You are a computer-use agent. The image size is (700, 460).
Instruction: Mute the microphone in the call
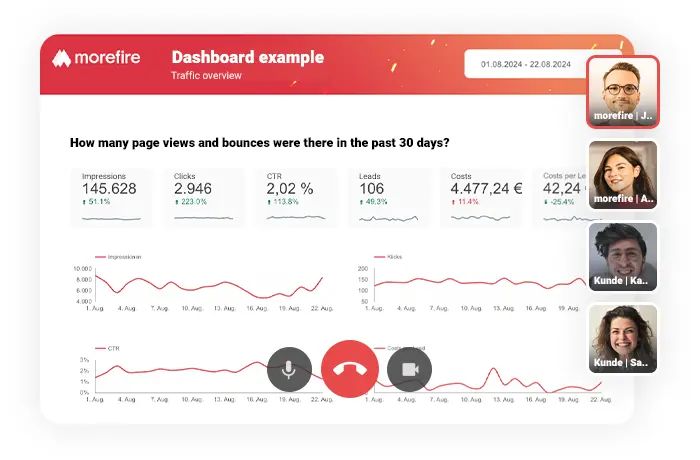(289, 369)
